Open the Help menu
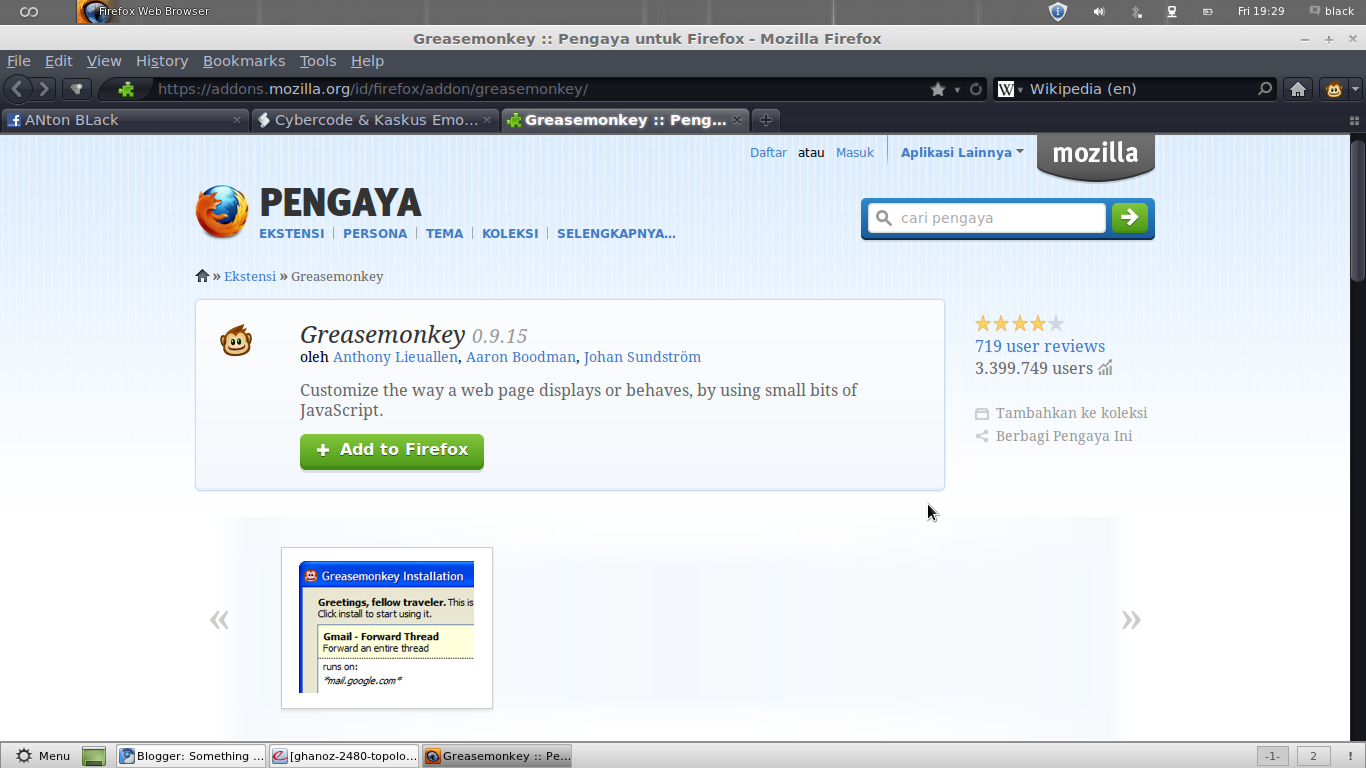The height and width of the screenshot is (768, 1366). (x=367, y=61)
